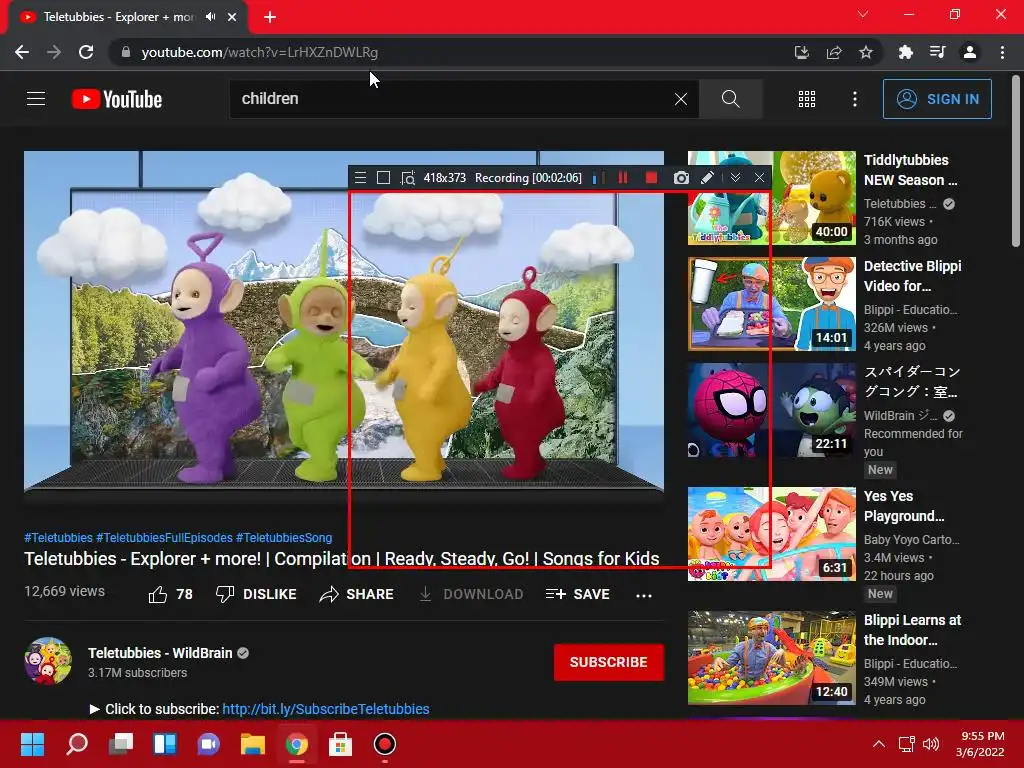This screenshot has width=1024, height=768.
Task: Click the page's vertical scrollbar
Action: (1016, 161)
